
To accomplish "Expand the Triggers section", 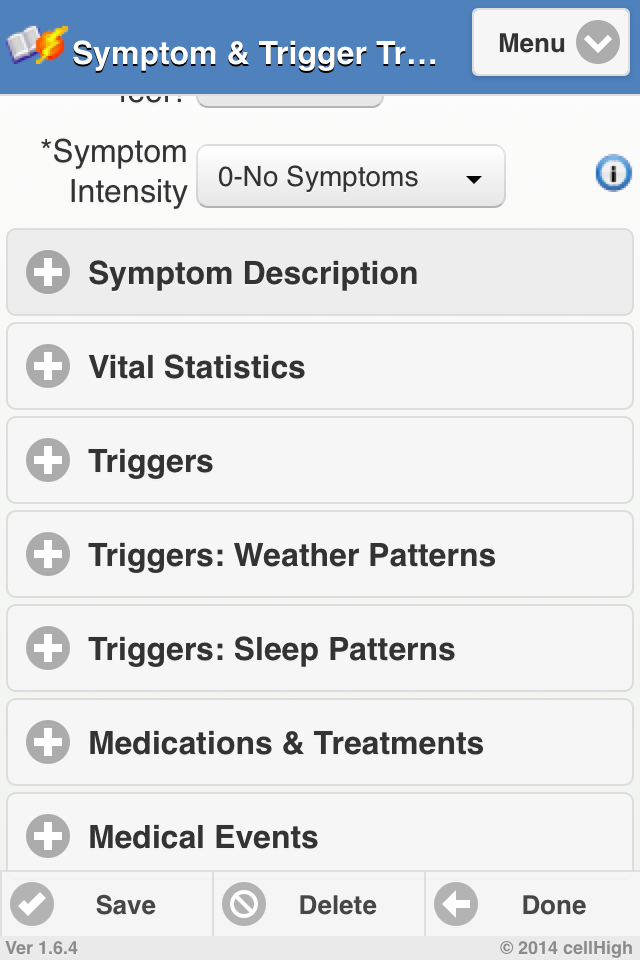I will pyautogui.click(x=320, y=461).
